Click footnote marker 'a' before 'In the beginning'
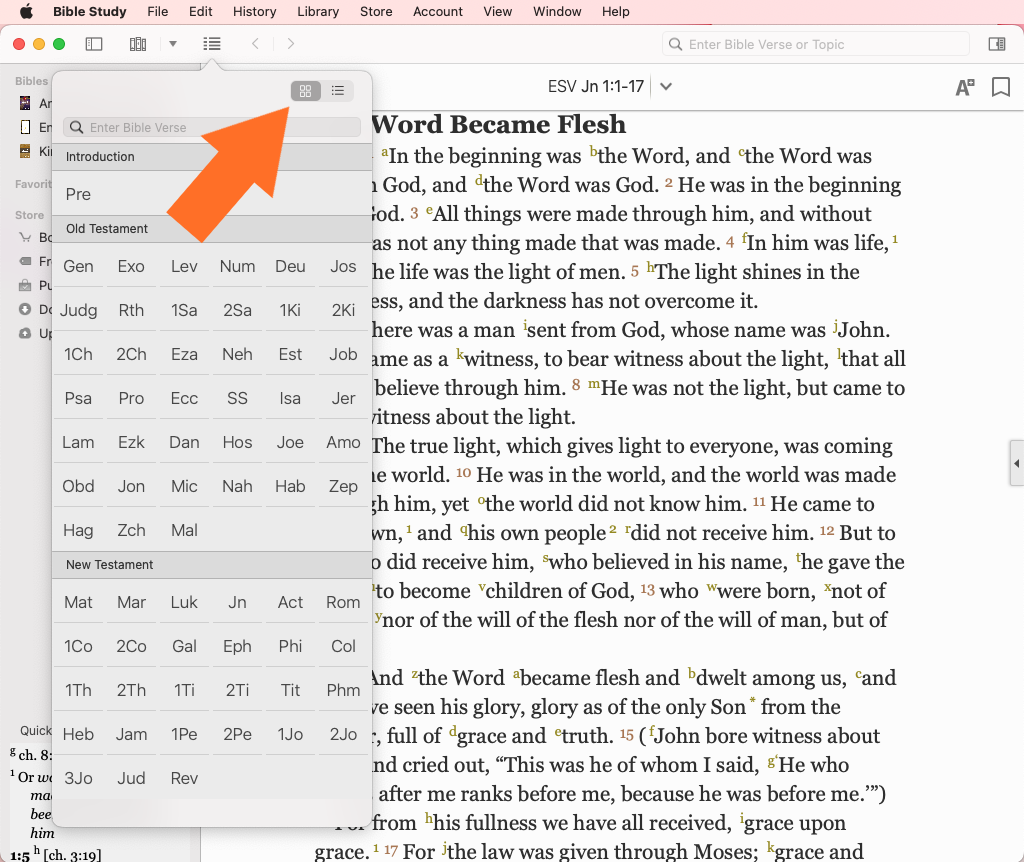1024x862 pixels. (385, 152)
